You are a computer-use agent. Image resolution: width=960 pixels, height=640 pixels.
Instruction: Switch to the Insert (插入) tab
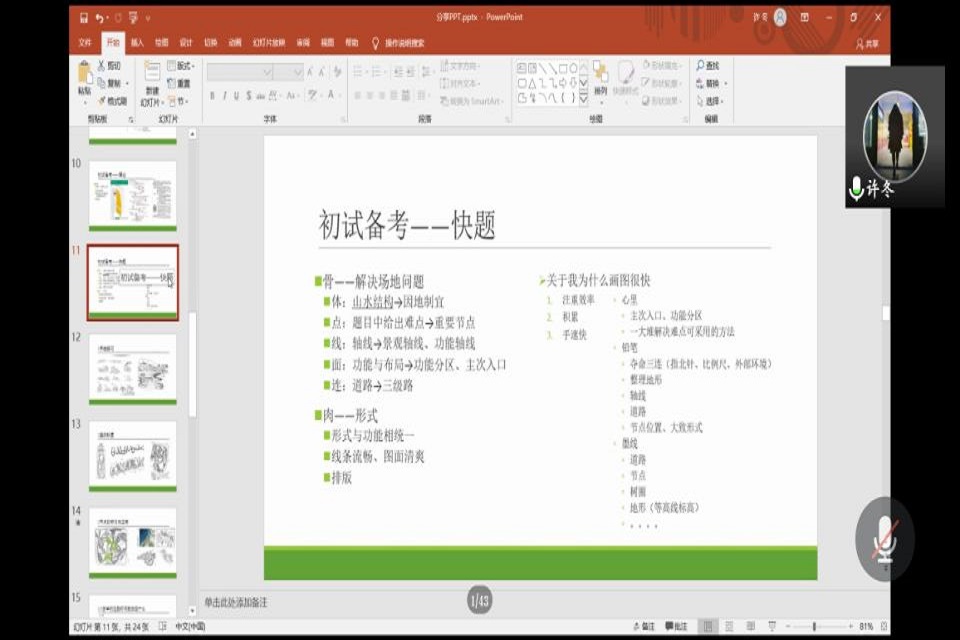[137, 43]
